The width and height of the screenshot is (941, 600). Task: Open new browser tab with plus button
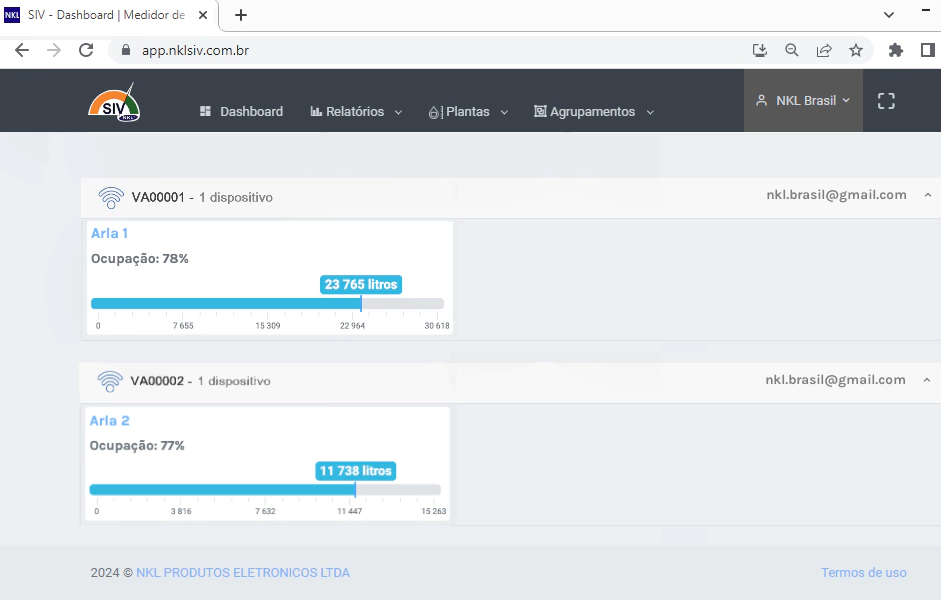pyautogui.click(x=241, y=15)
